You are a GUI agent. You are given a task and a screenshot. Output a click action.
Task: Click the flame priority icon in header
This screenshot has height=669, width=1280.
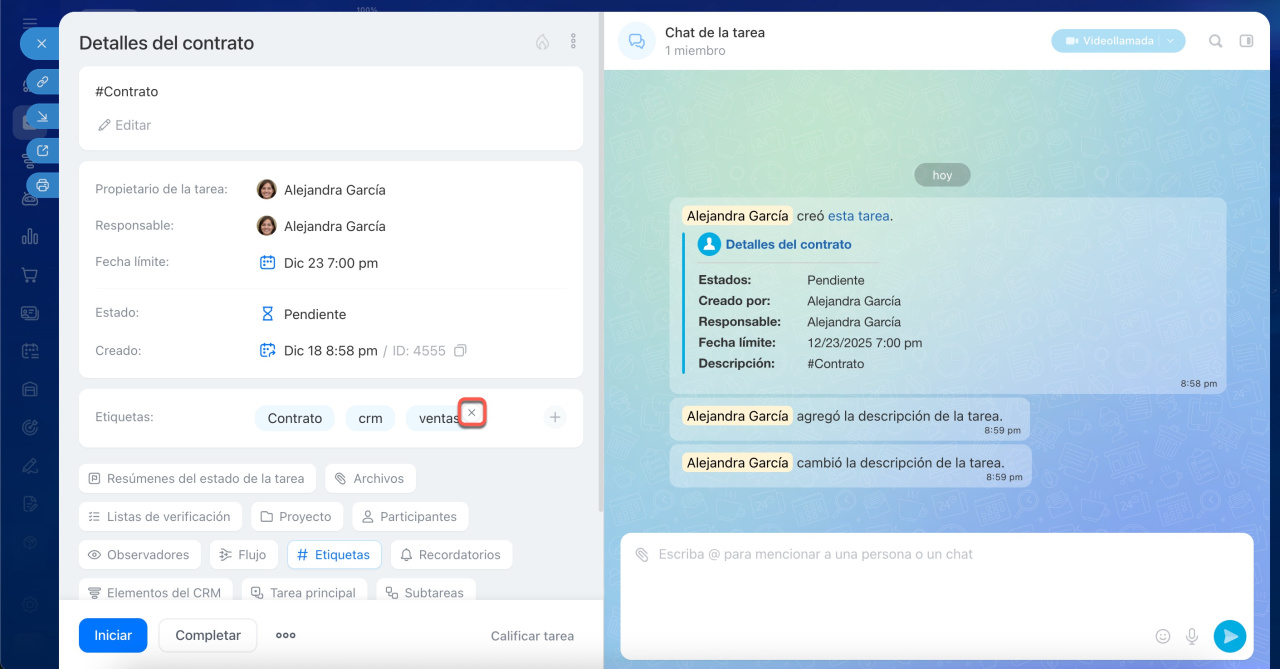542,42
